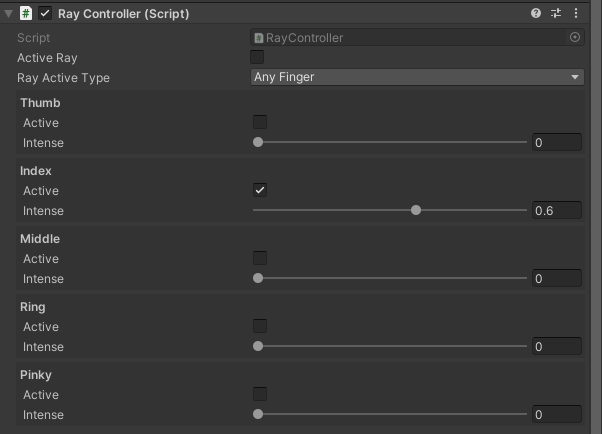Screen dimensions: 602x434
Task: Disable the Ray Controller component checkbox
Action: pyautogui.click(x=45, y=14)
